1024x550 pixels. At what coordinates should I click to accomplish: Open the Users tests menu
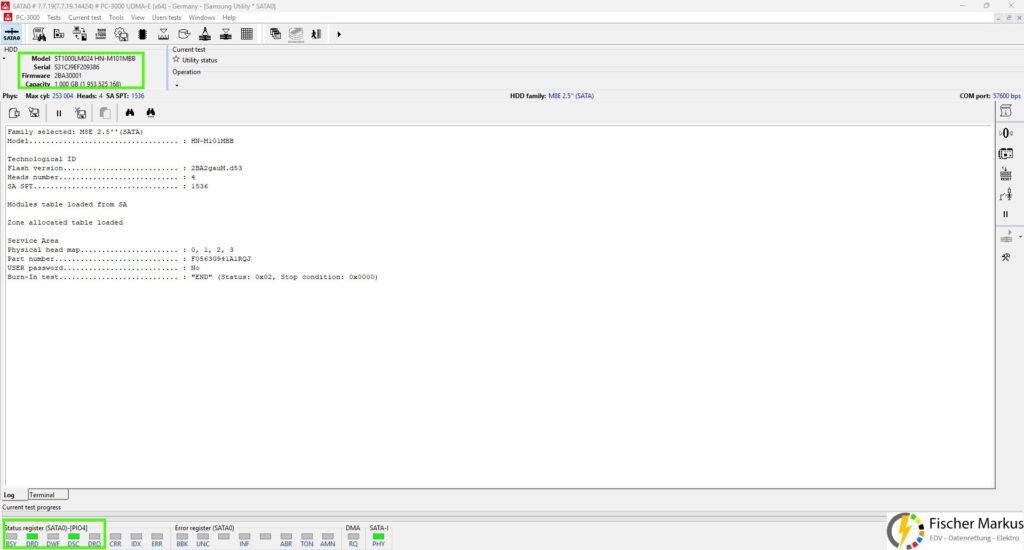point(167,18)
